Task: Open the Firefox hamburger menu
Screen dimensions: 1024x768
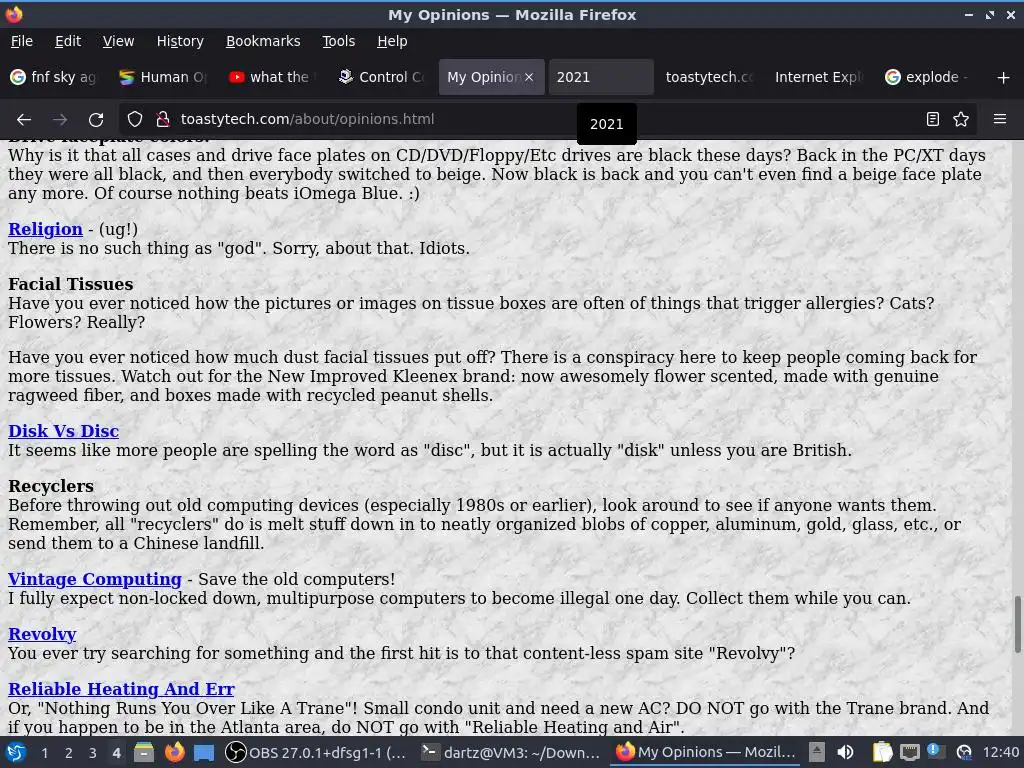Action: point(1000,120)
